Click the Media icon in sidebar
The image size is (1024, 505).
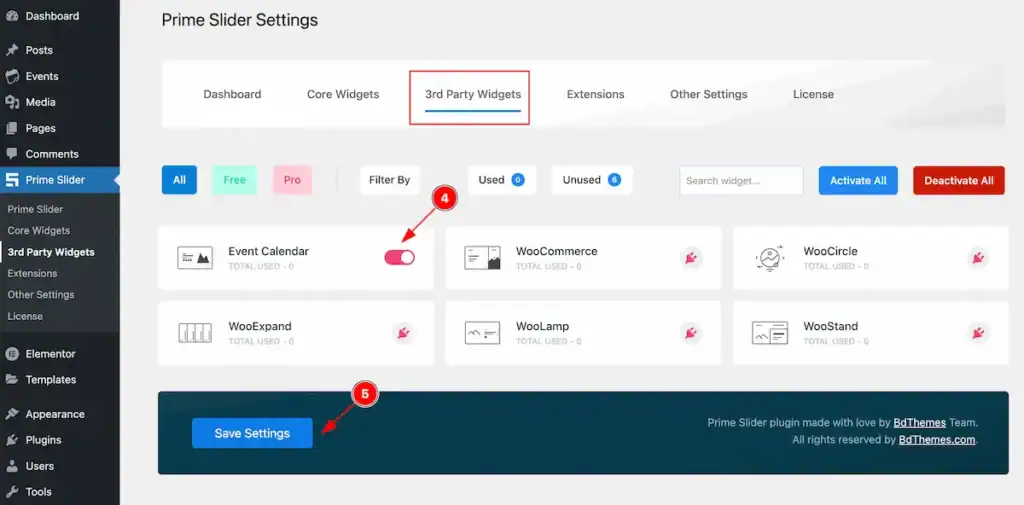coord(12,103)
